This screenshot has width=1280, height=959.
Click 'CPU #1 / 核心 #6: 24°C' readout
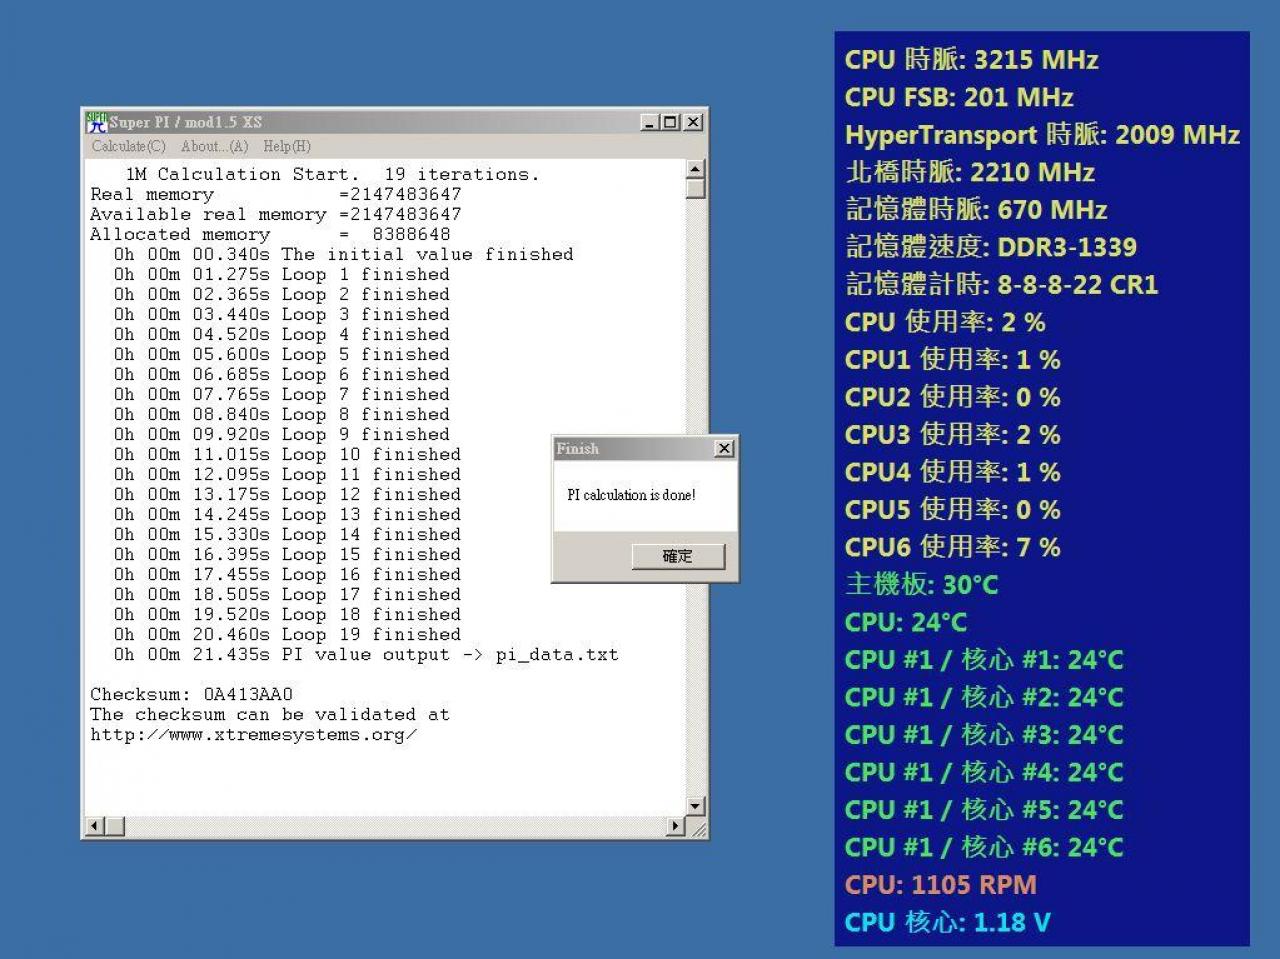[x=984, y=847]
